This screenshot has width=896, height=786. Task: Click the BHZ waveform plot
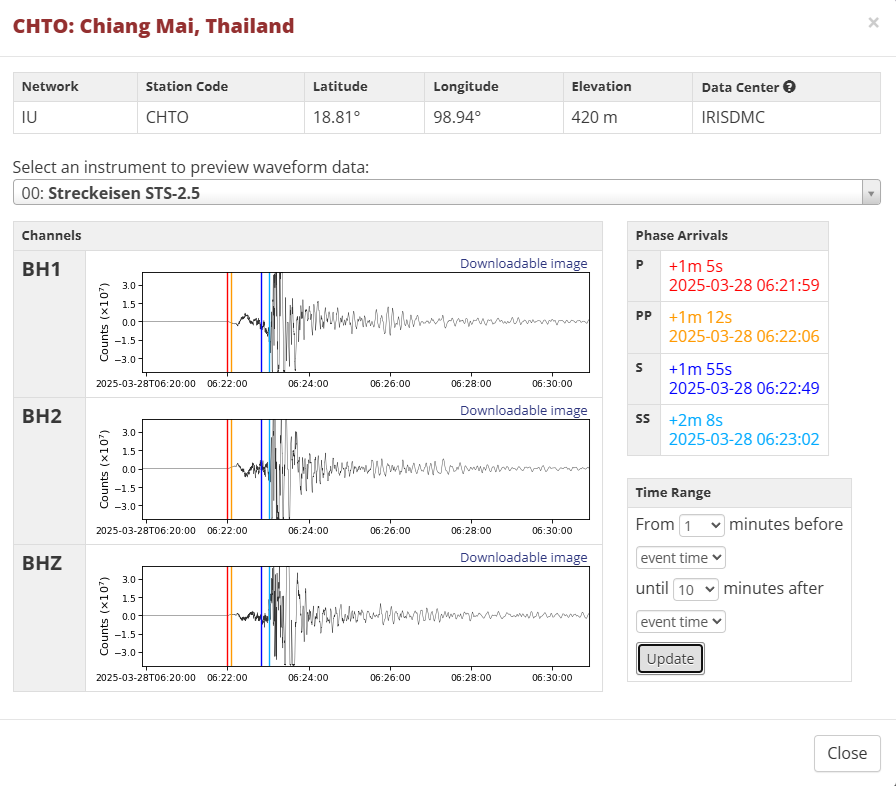(366, 616)
